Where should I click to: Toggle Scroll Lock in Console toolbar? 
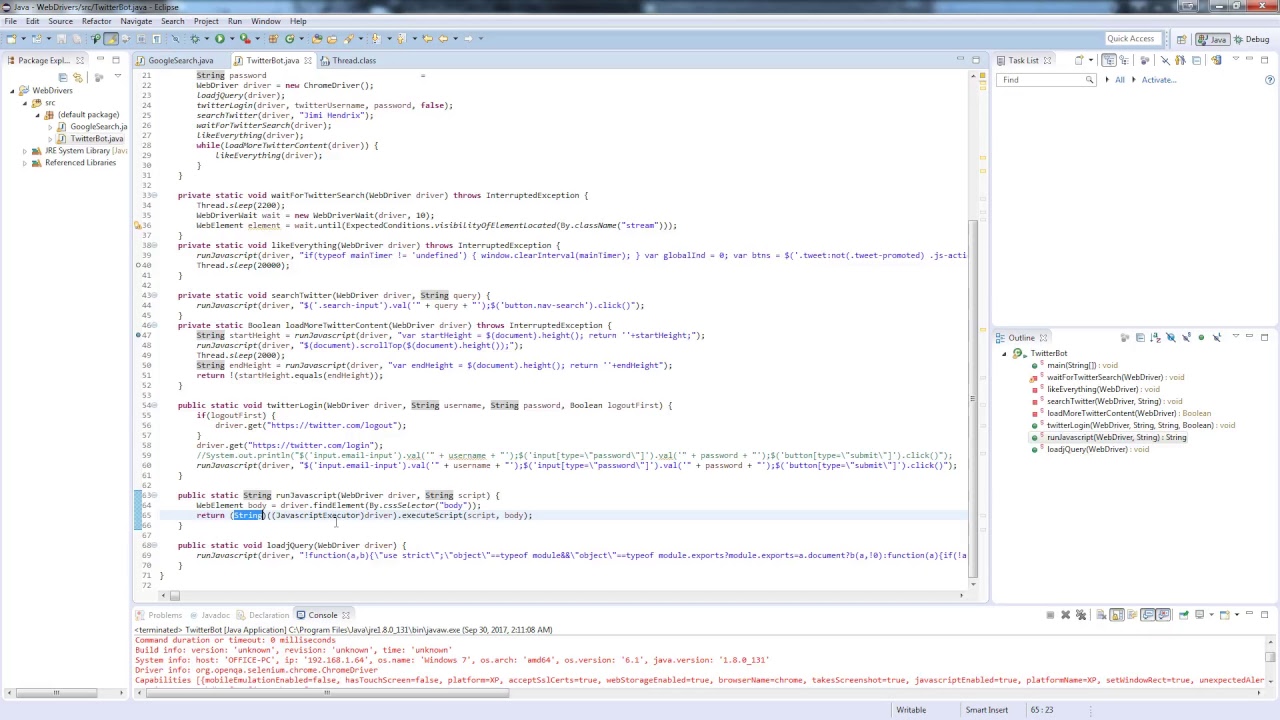[x=1117, y=615]
